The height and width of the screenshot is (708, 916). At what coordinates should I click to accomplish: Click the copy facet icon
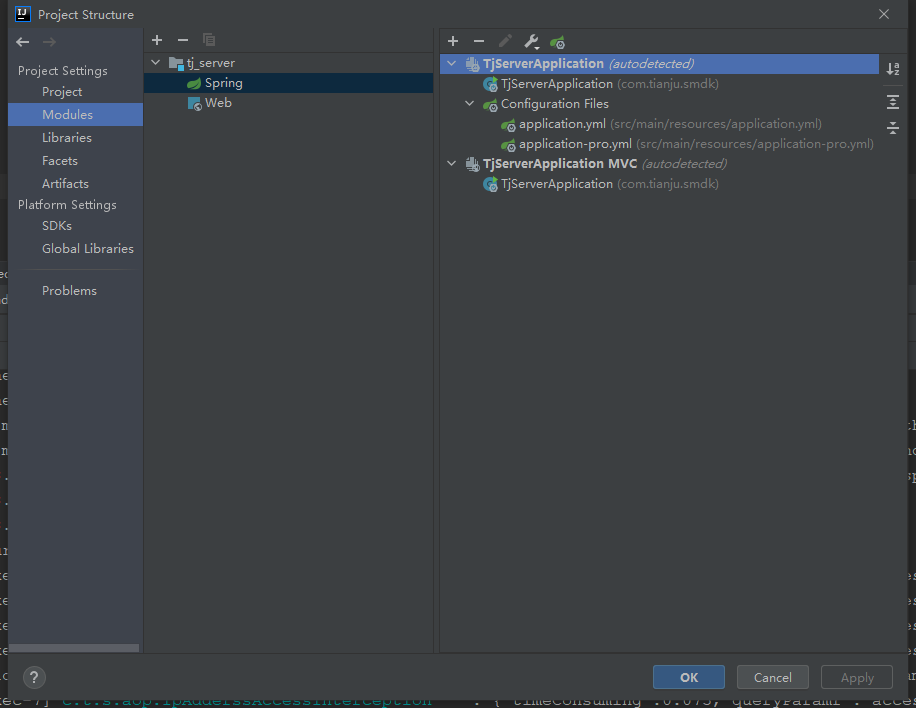tap(209, 40)
